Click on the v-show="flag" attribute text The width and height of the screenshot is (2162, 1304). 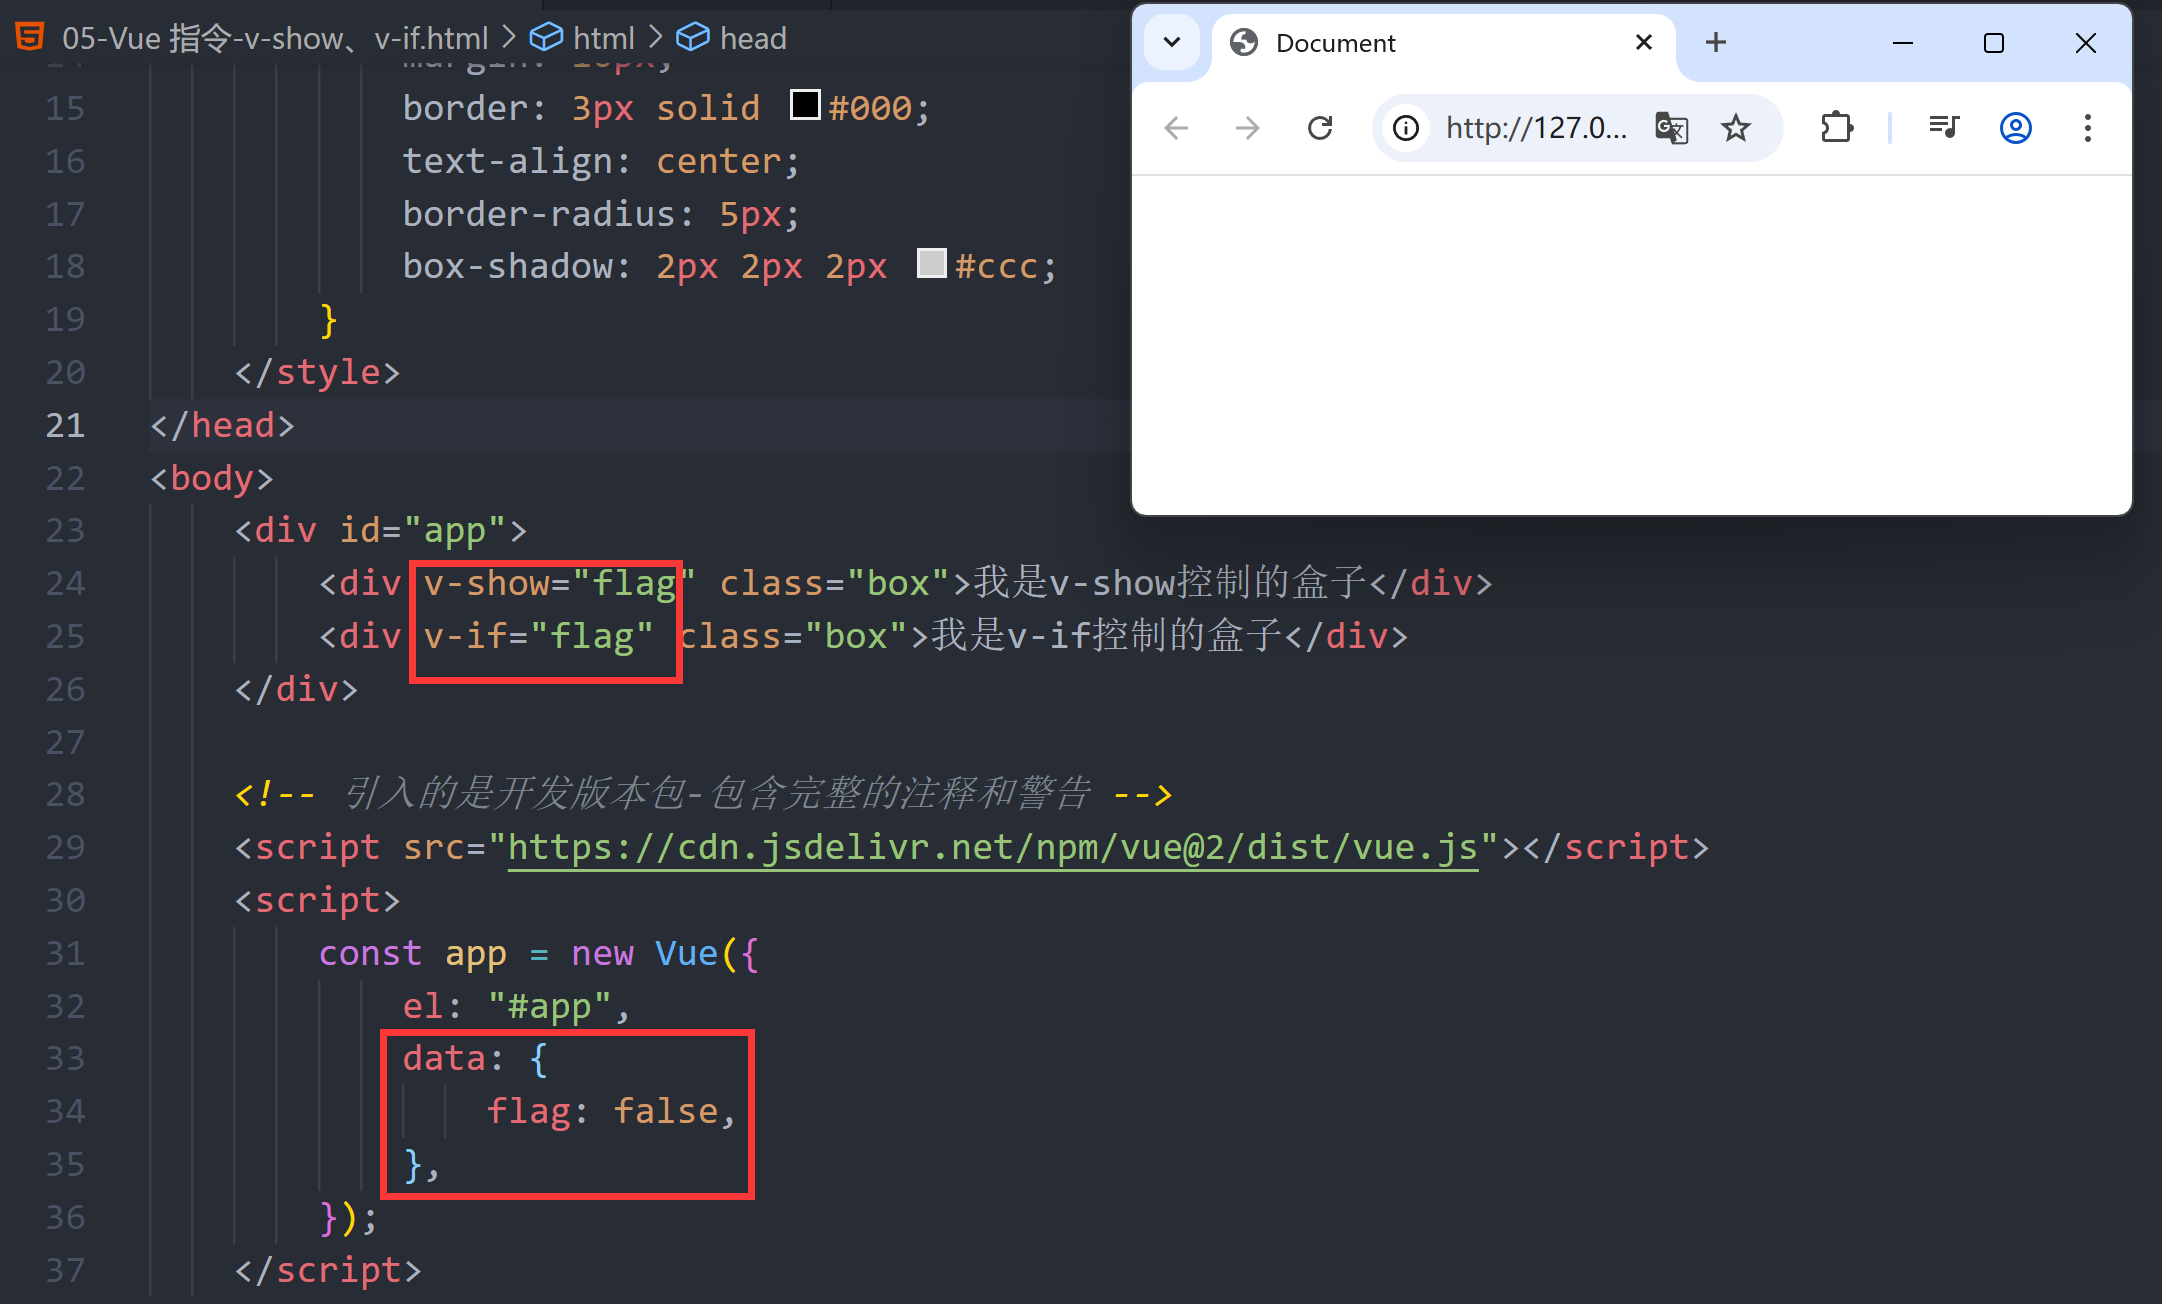point(559,583)
